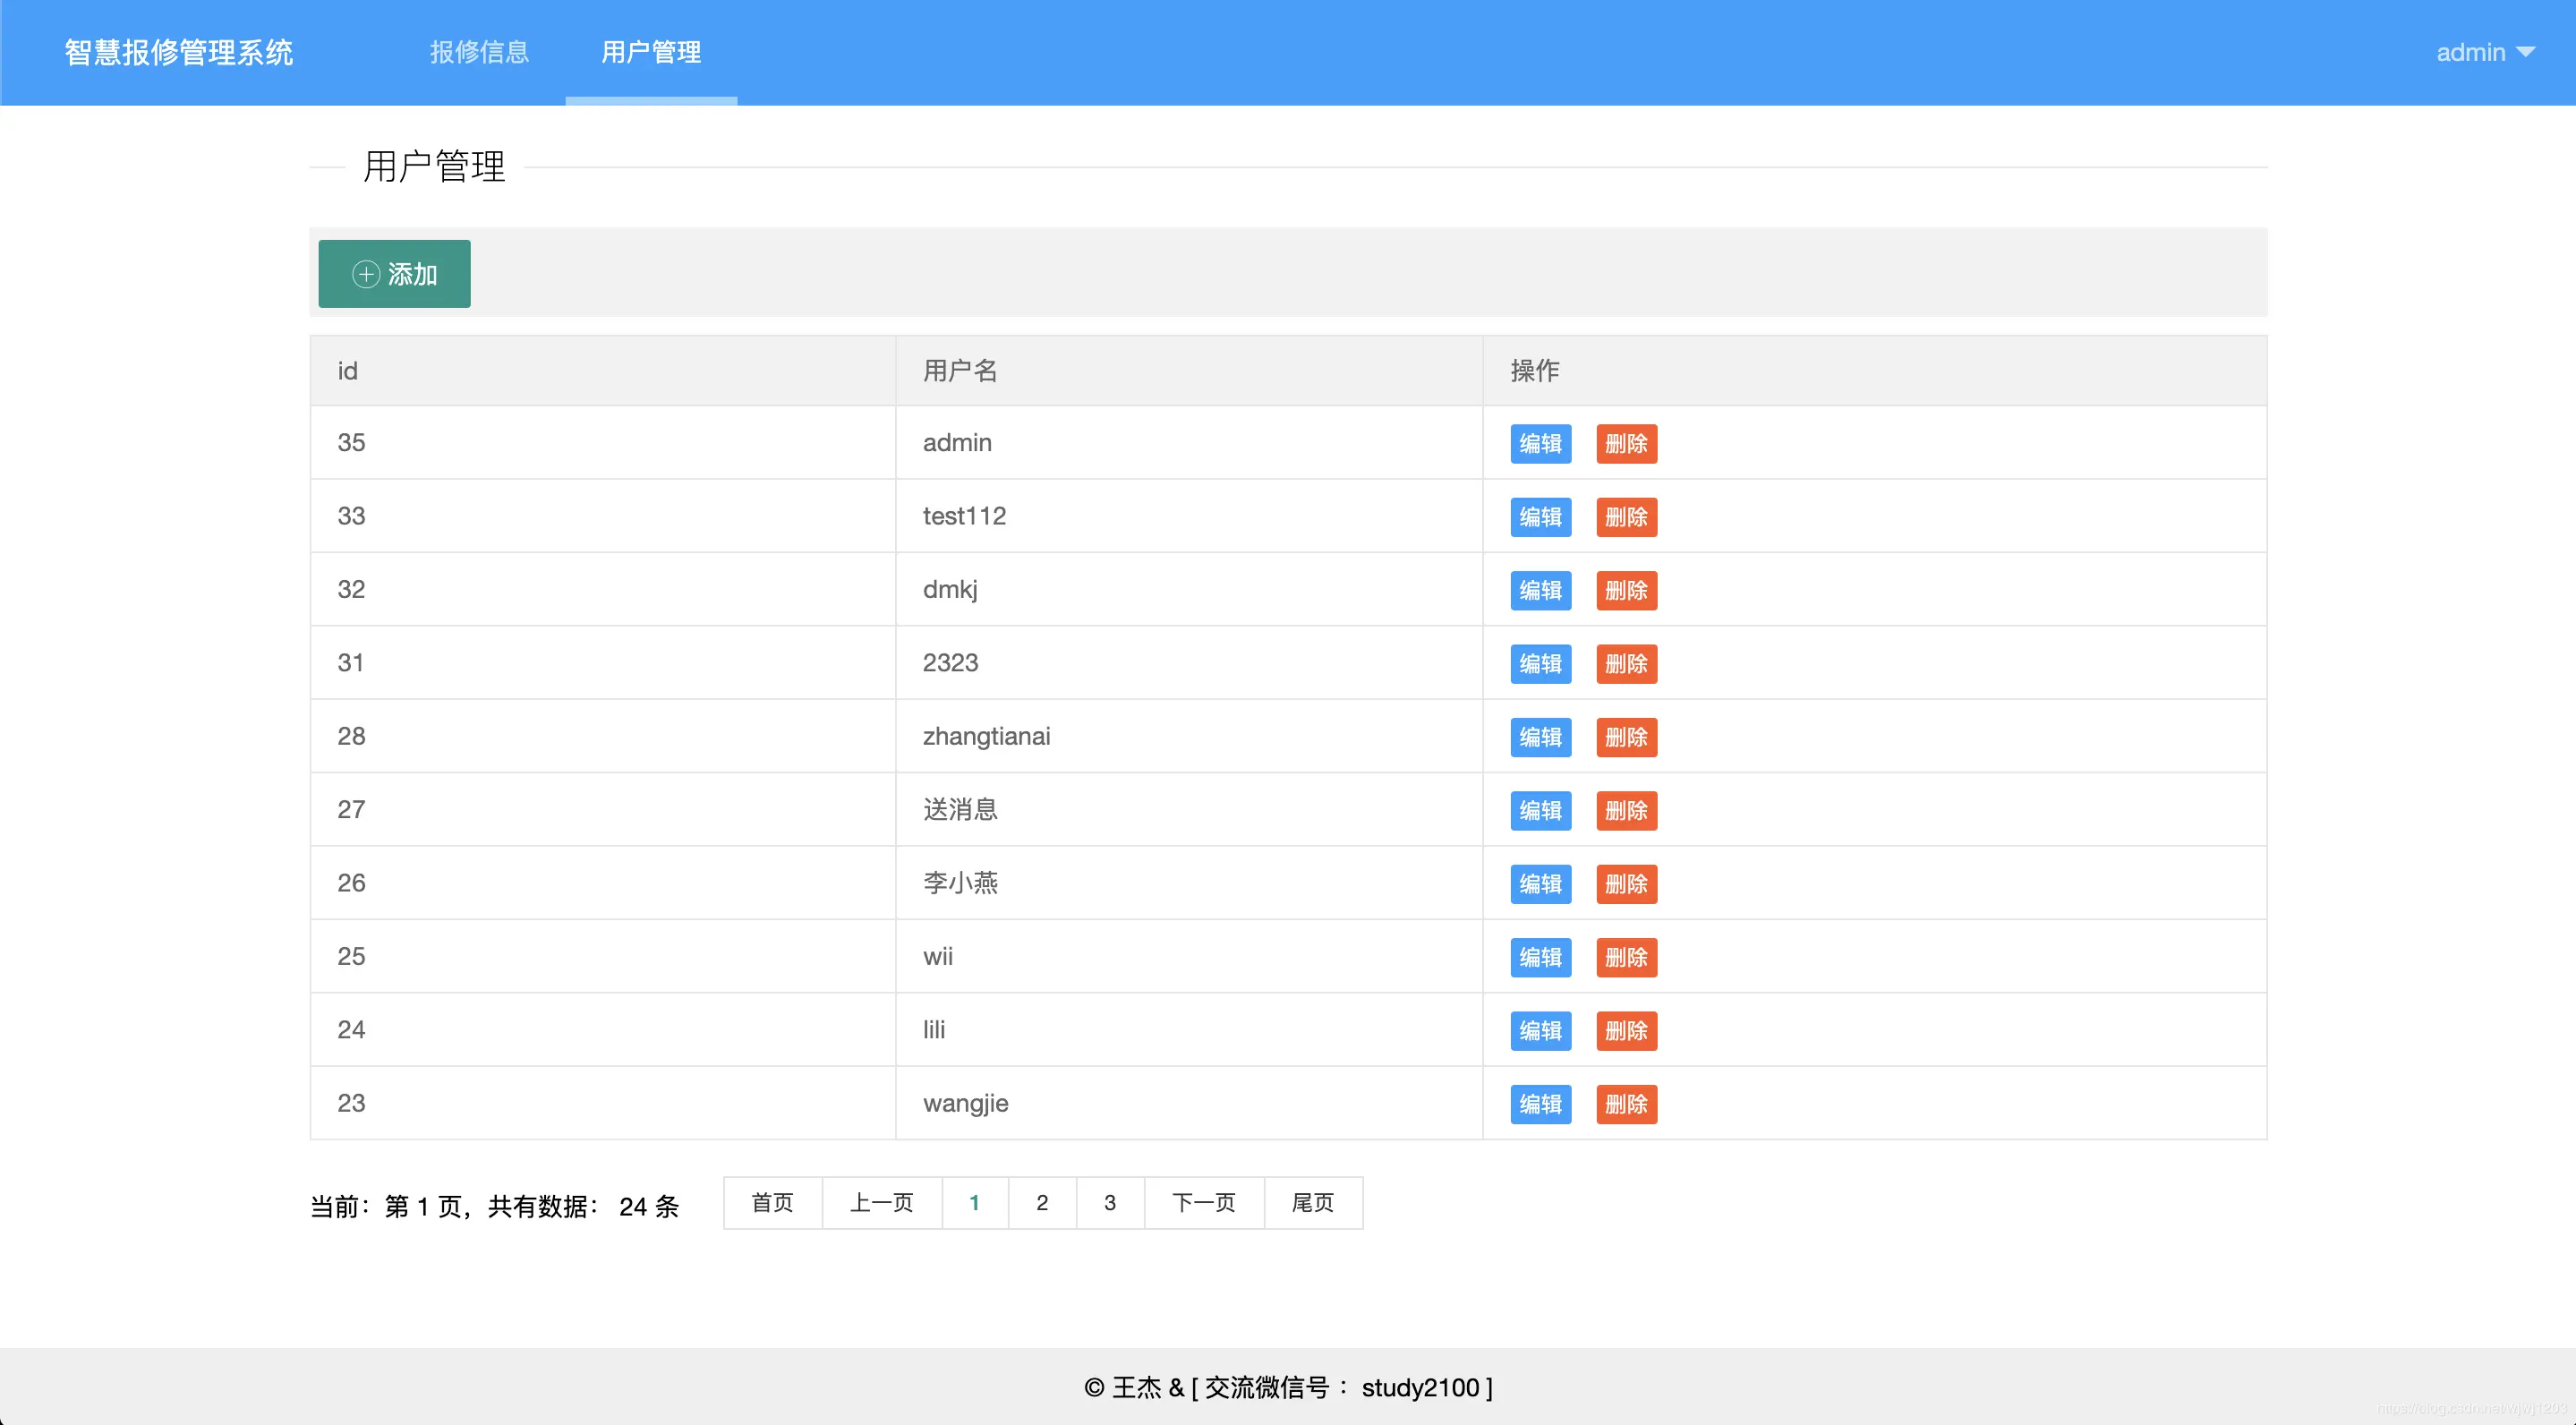Select the 用户管理 tab in navigation
The image size is (2576, 1425).
pos(650,52)
